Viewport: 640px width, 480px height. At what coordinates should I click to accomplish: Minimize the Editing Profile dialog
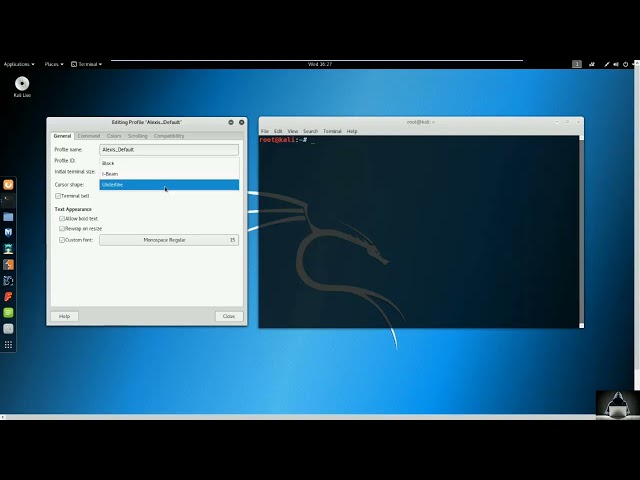231,122
